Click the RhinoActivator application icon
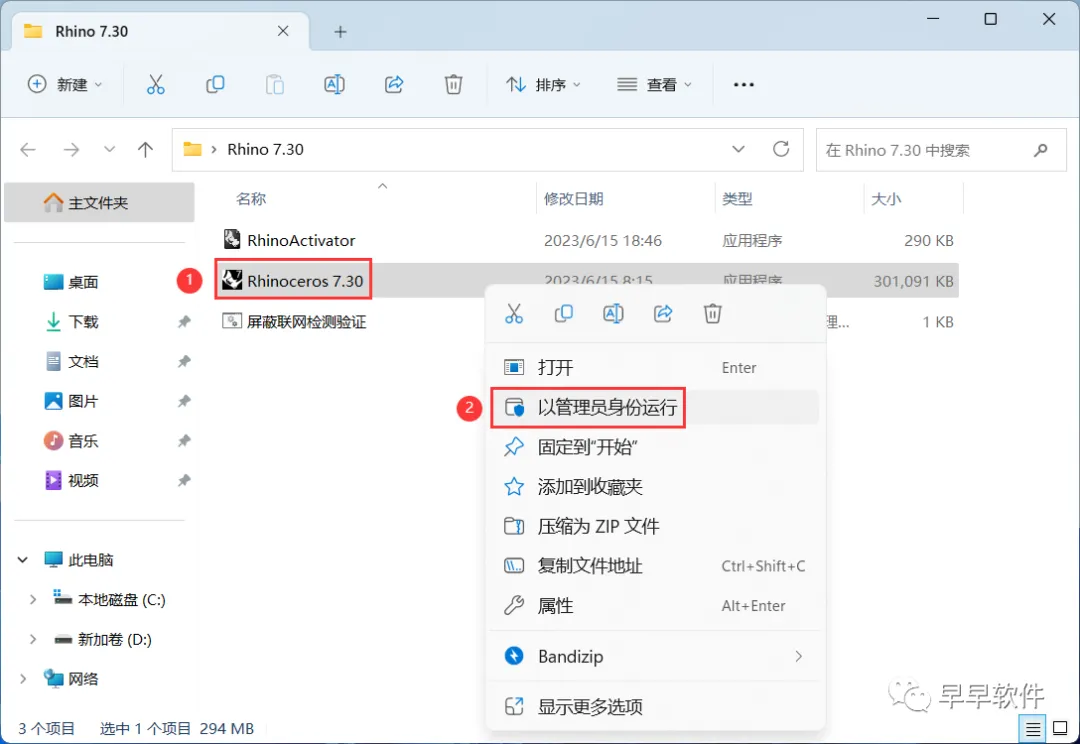1080x744 pixels. click(x=232, y=240)
